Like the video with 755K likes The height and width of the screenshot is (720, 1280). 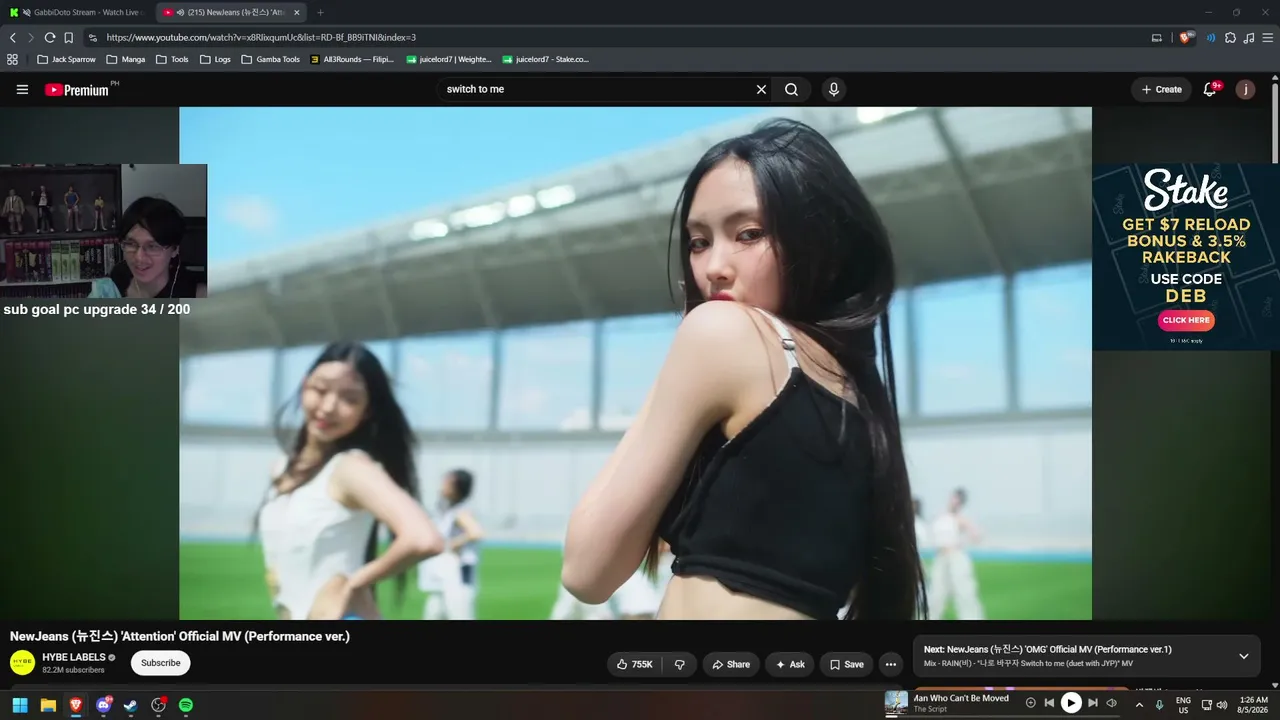tap(635, 664)
